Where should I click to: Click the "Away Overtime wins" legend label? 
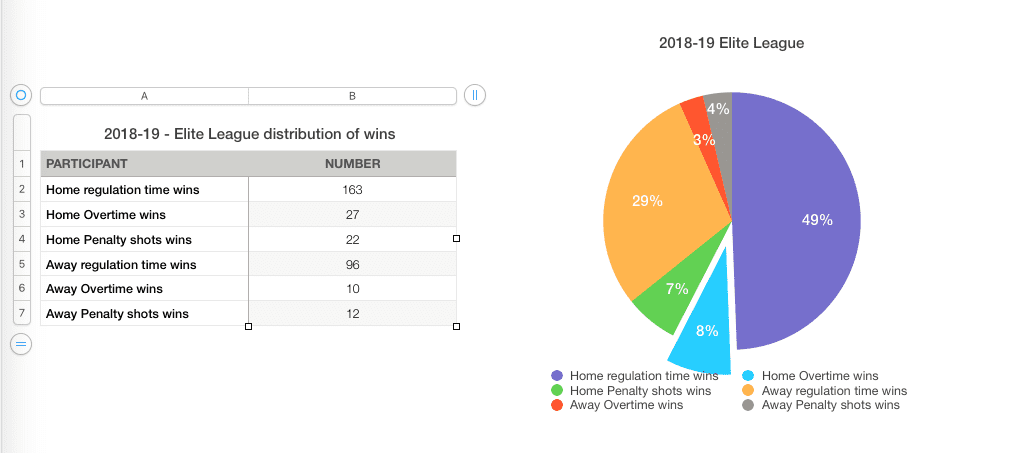pyautogui.click(x=626, y=405)
